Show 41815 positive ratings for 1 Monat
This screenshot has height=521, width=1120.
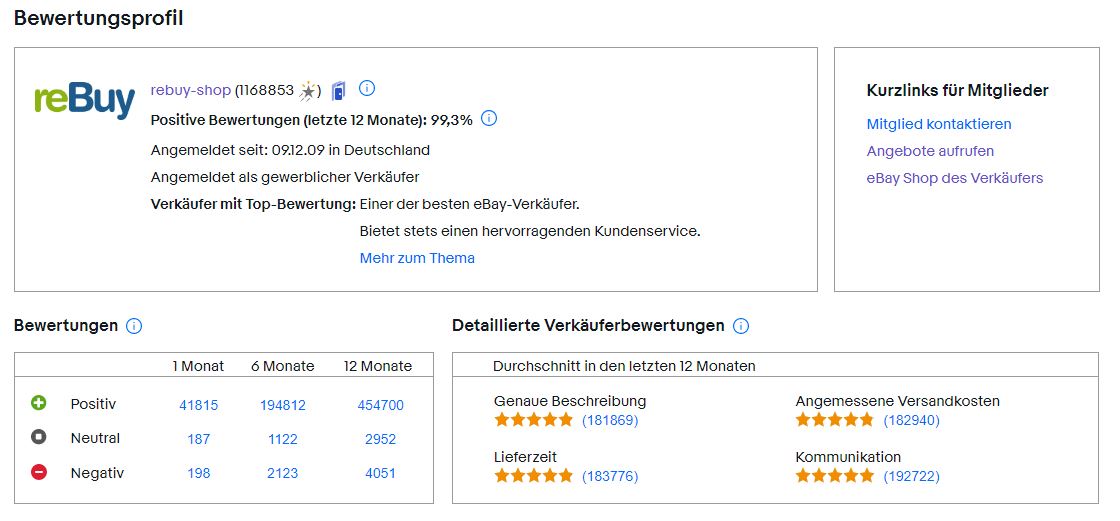(199, 405)
